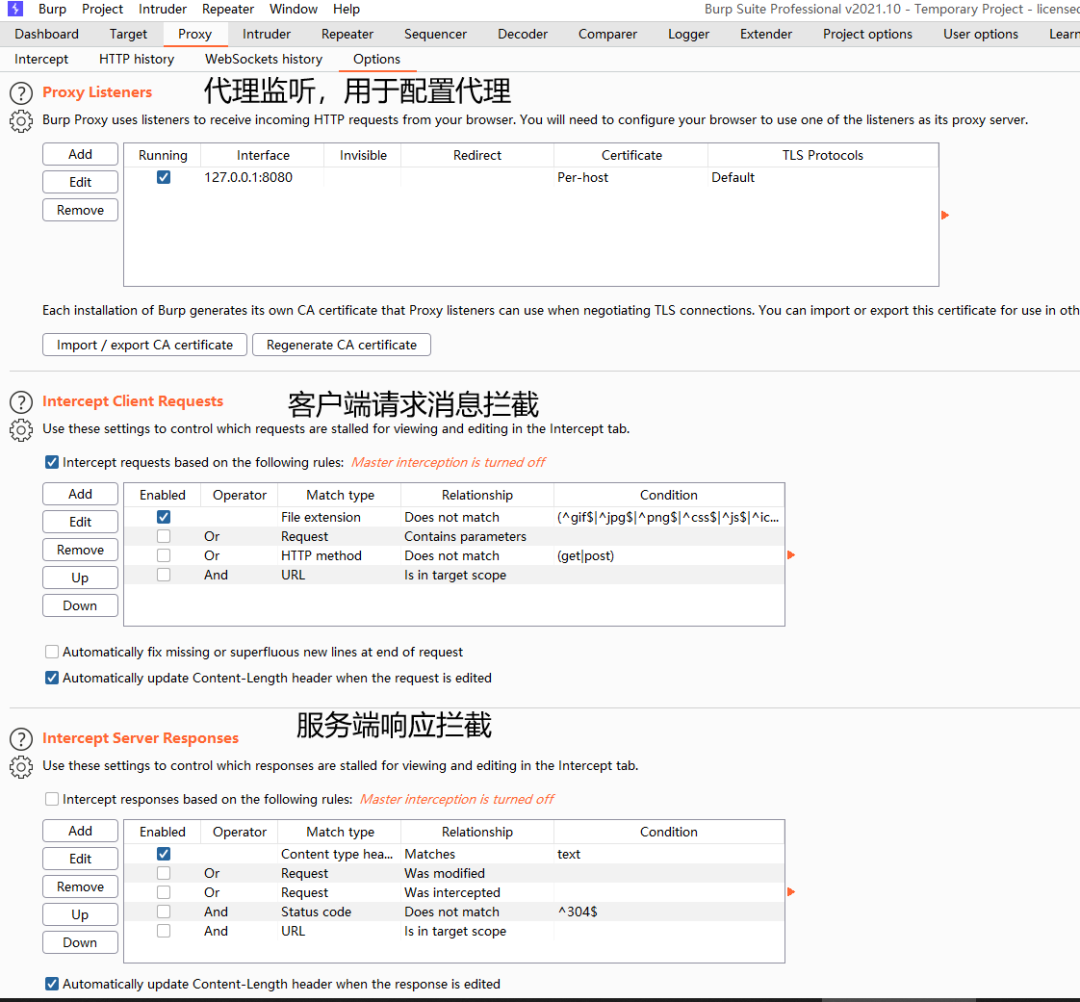Open help for Intercept Server Responses
Image resolution: width=1080 pixels, height=1002 pixels.
(21, 739)
